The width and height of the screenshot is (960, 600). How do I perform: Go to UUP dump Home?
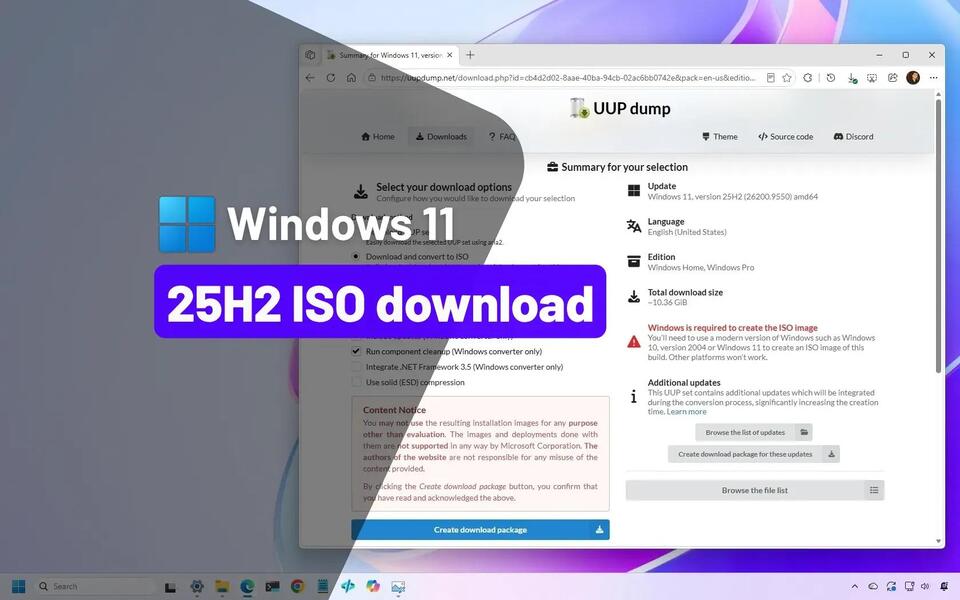[x=378, y=137]
